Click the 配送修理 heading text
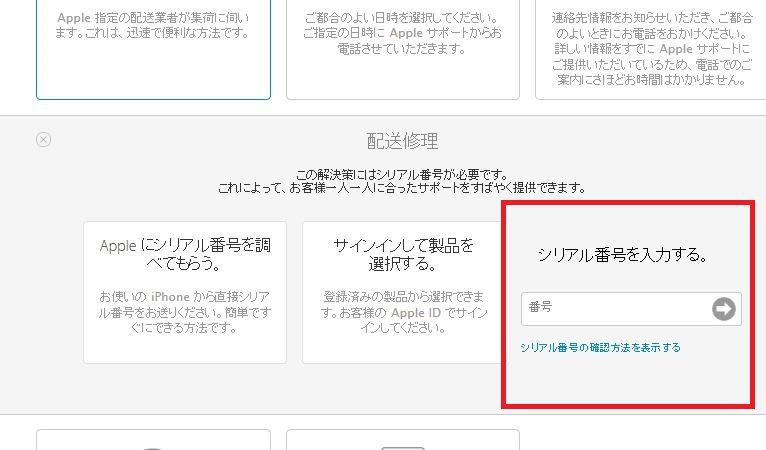Screen dimensions: 766x450 [402, 141]
